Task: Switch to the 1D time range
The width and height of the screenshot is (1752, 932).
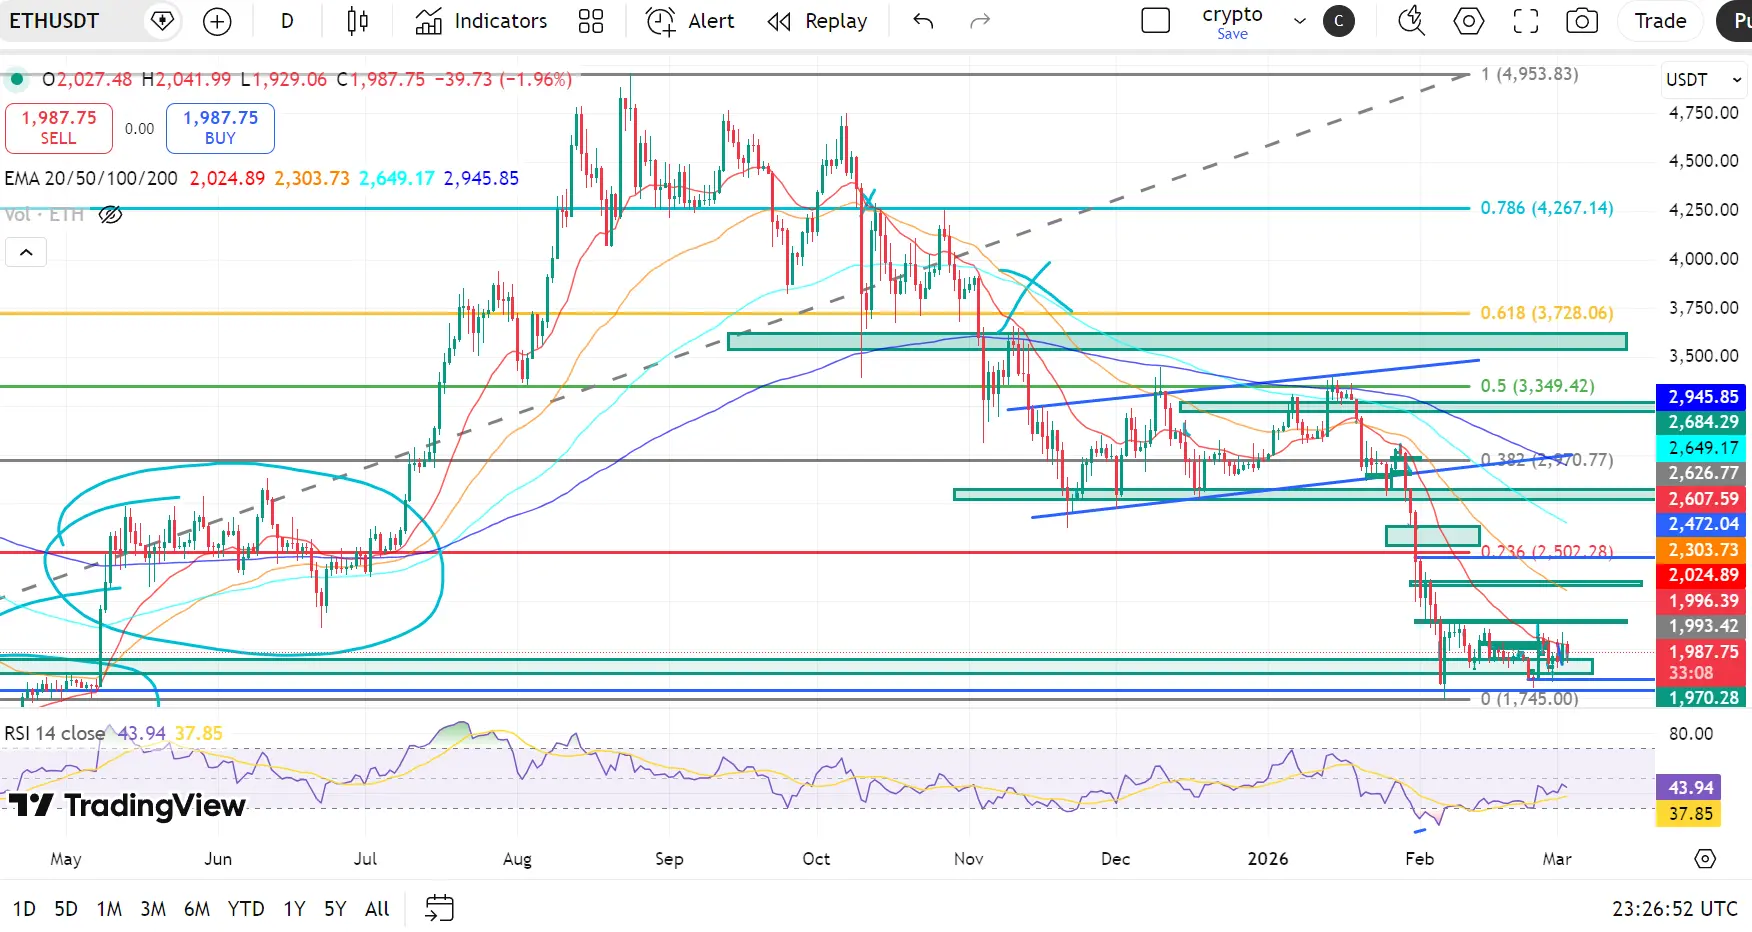Action: [24, 909]
